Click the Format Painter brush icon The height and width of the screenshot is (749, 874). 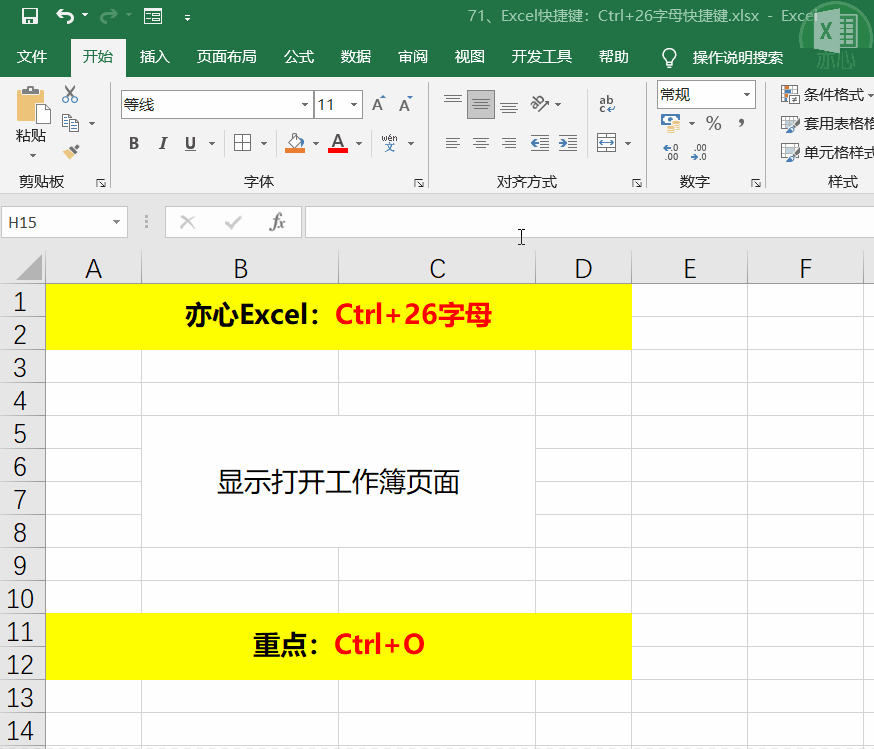pos(71,151)
